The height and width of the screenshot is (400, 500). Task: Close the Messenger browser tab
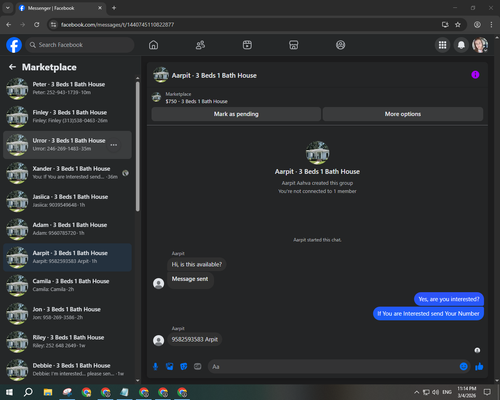pos(100,8)
